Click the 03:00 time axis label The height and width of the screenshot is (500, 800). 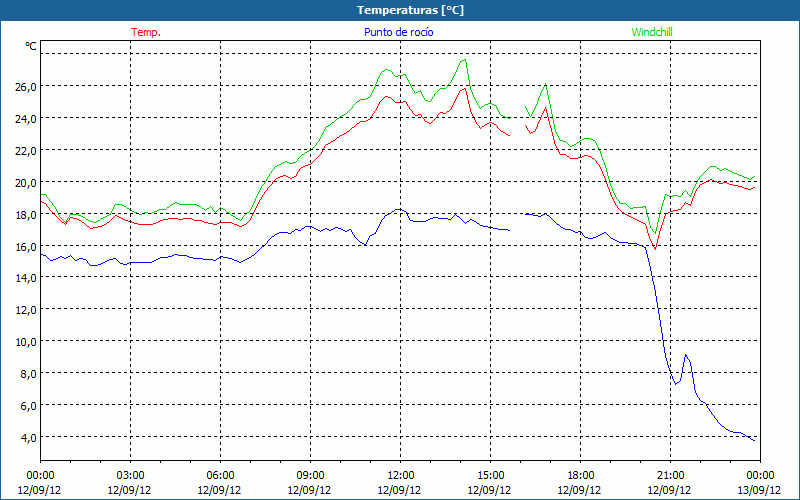tap(130, 476)
